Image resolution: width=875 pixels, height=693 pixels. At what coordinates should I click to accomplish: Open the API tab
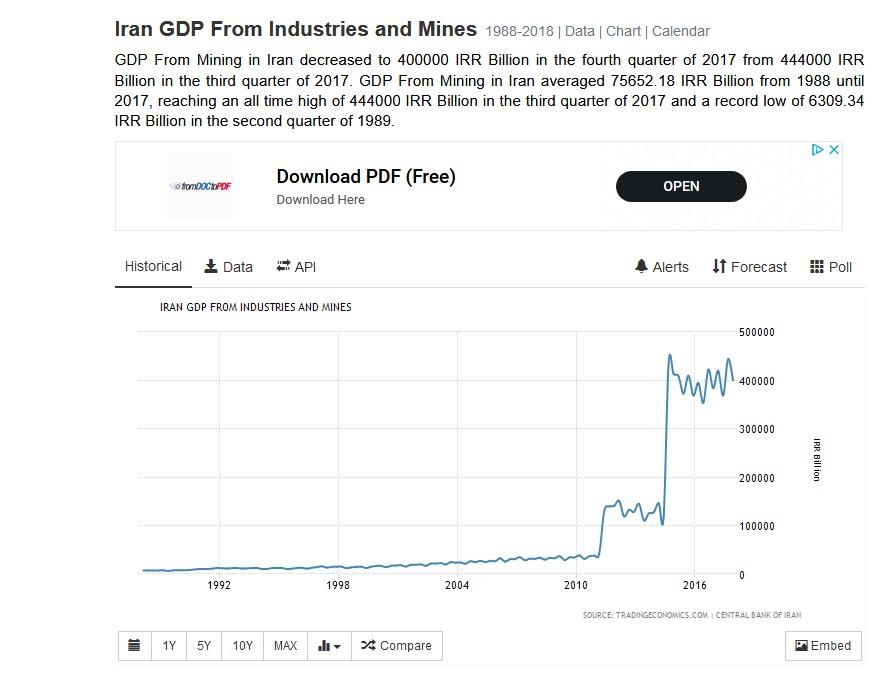point(296,267)
